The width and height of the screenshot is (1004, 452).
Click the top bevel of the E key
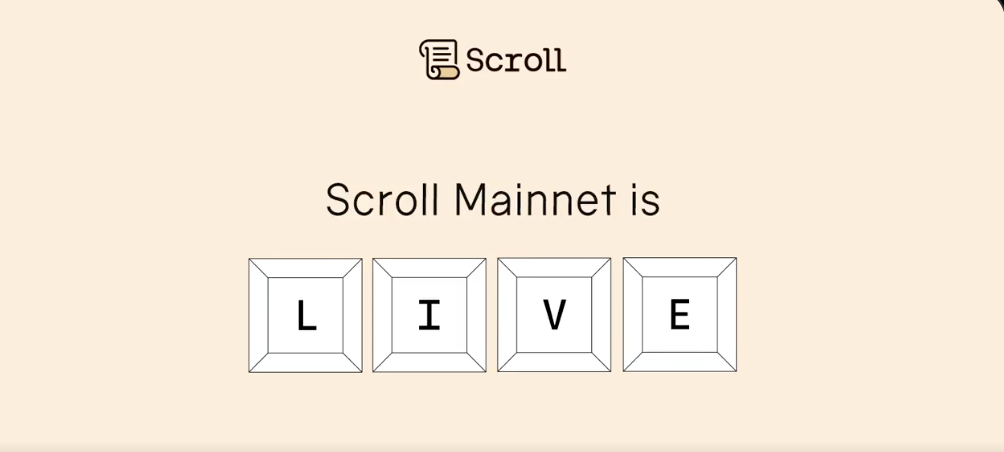[680, 267]
